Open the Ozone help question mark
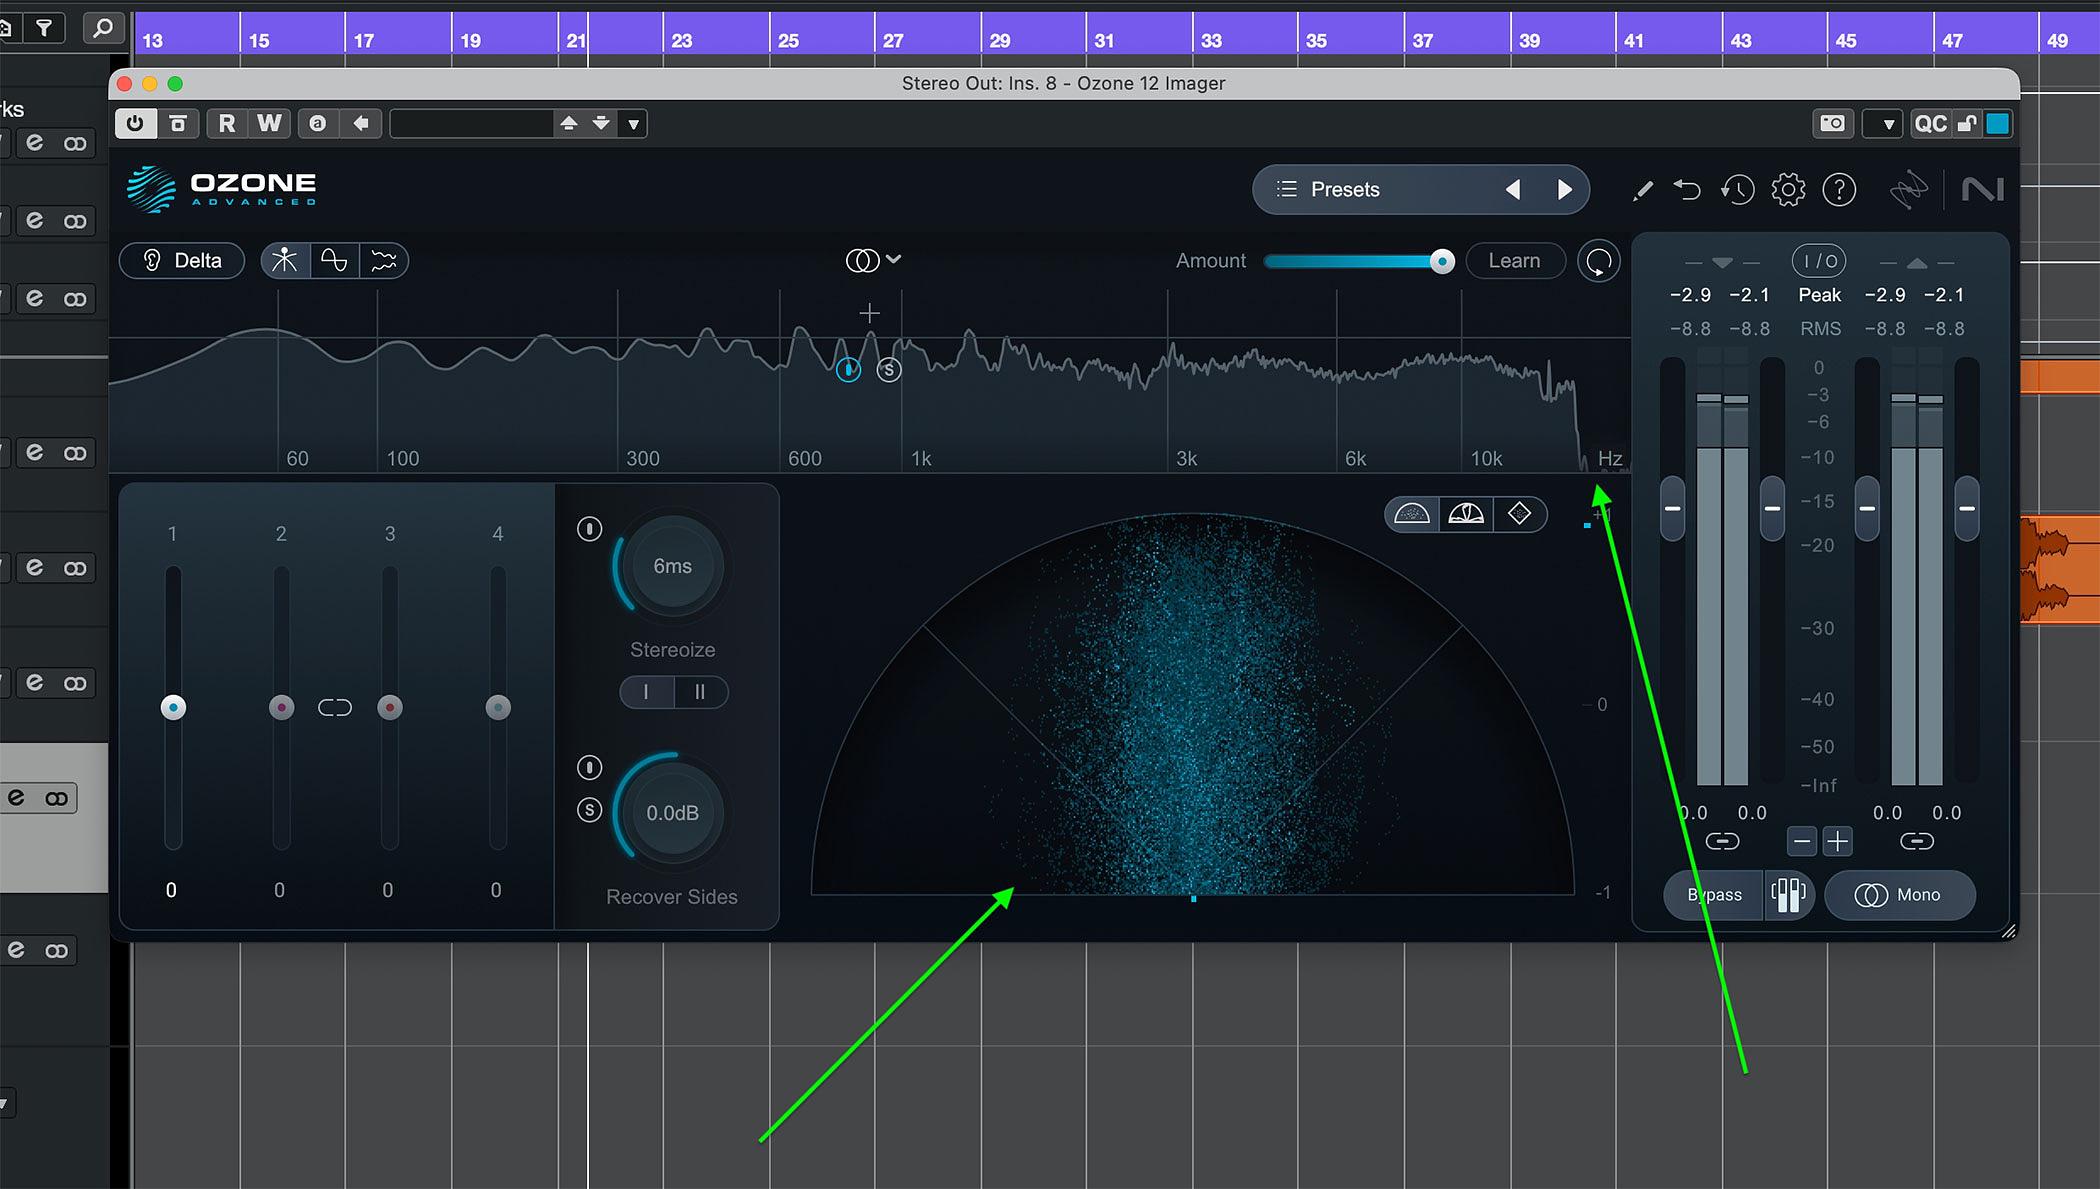The image size is (2100, 1189). [1839, 189]
